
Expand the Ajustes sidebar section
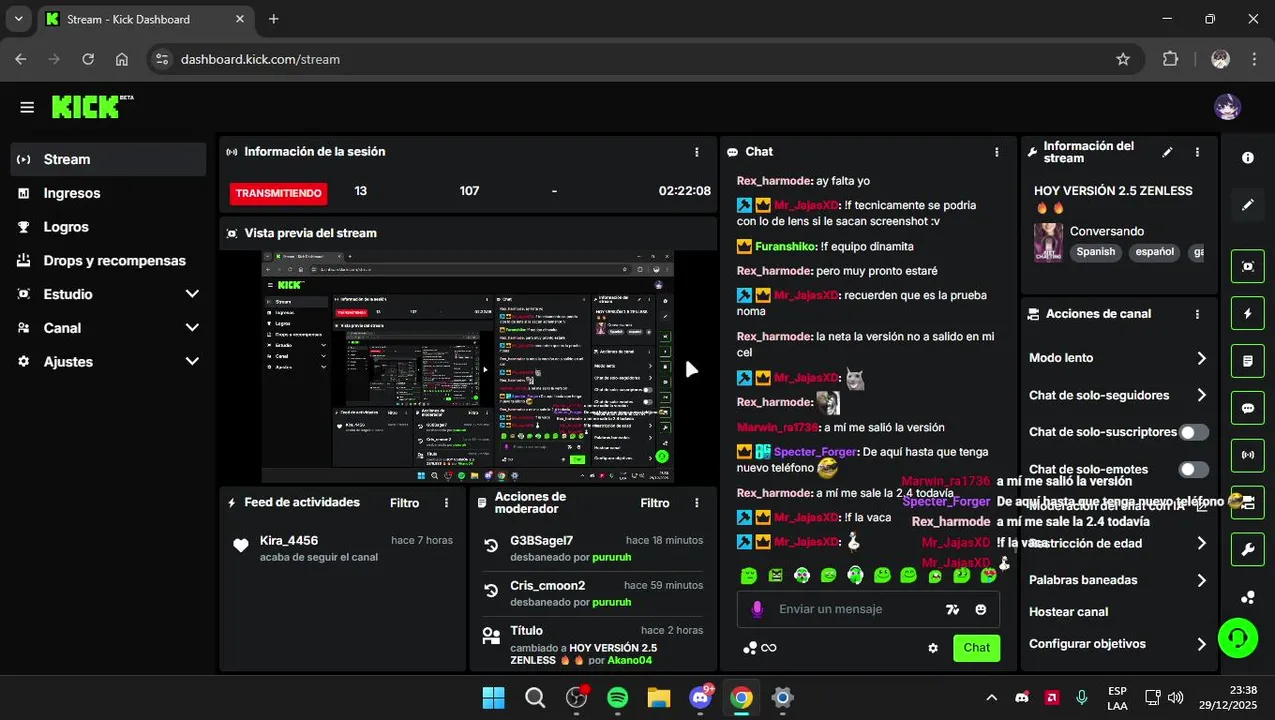point(192,362)
